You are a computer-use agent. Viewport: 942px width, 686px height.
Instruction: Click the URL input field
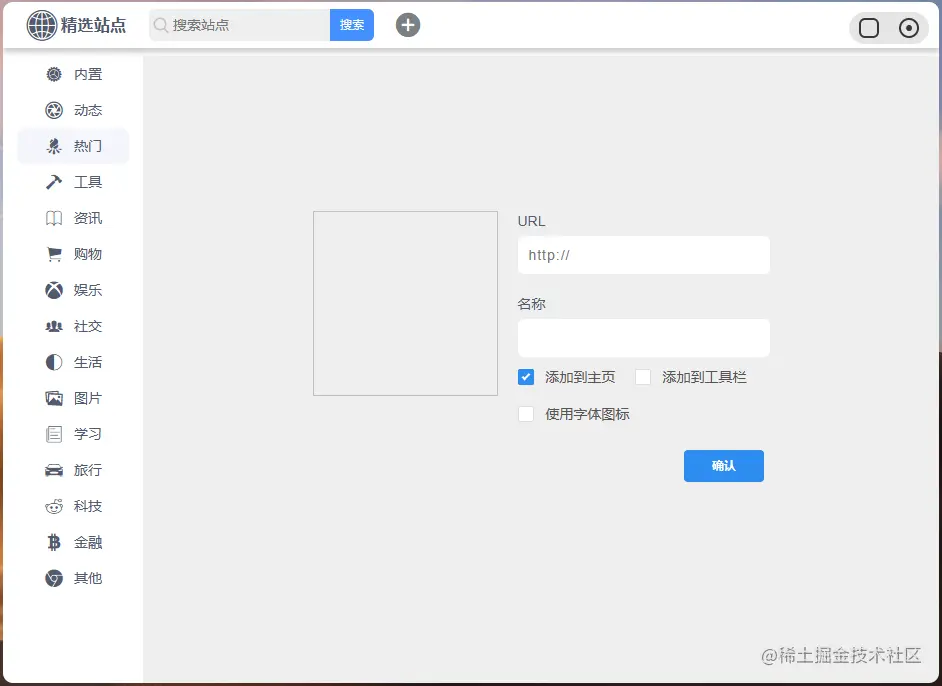click(643, 255)
